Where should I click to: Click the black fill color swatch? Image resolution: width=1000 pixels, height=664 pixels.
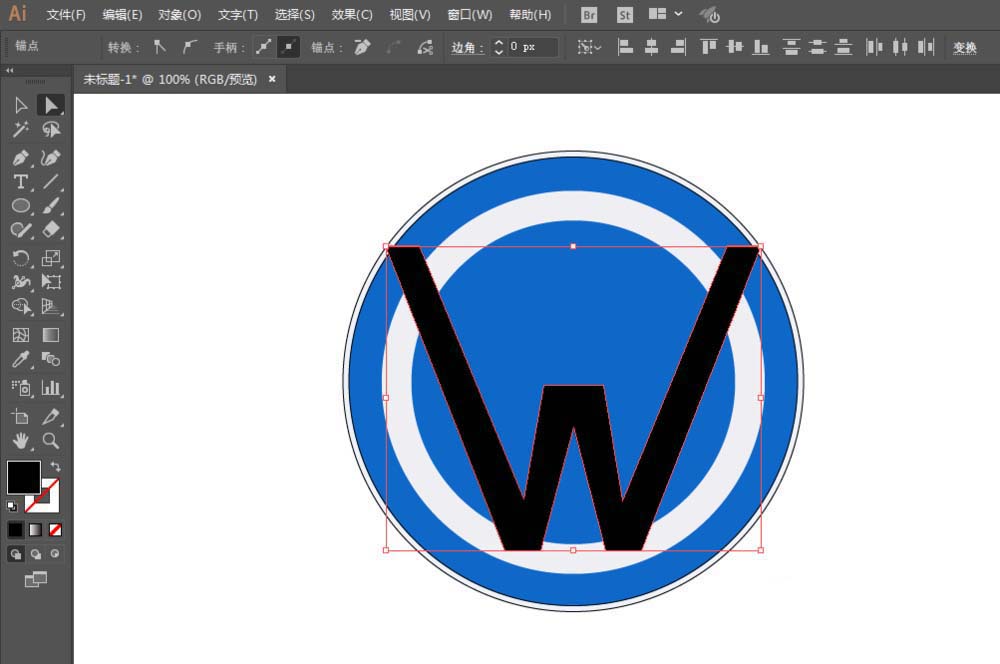click(23, 477)
